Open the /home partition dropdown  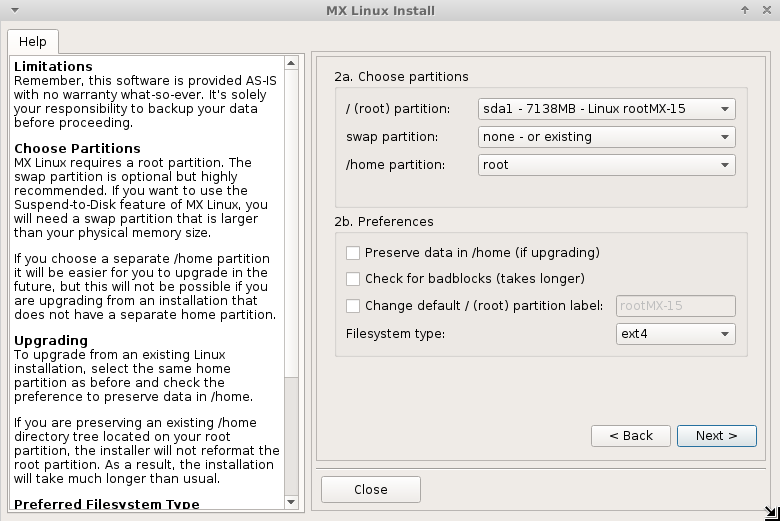tap(606, 165)
